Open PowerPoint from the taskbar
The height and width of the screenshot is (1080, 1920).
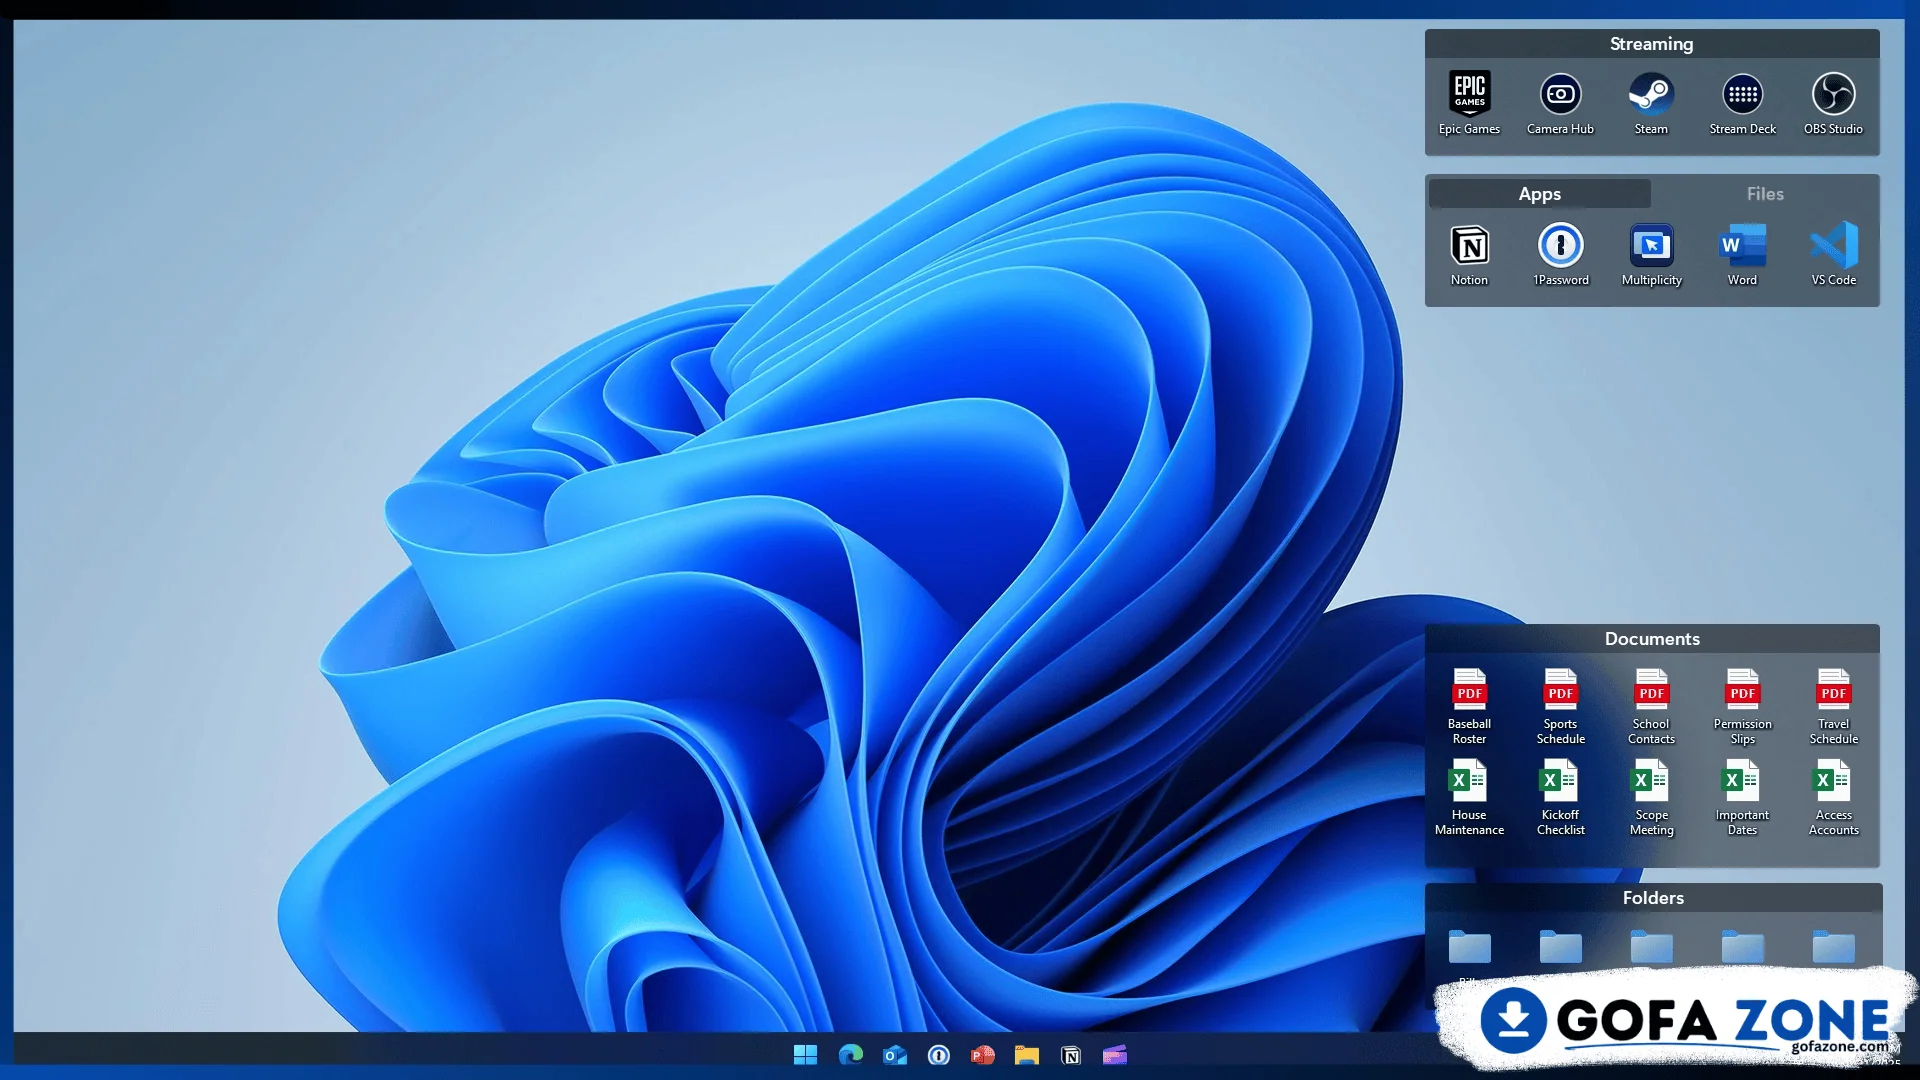coord(983,1055)
